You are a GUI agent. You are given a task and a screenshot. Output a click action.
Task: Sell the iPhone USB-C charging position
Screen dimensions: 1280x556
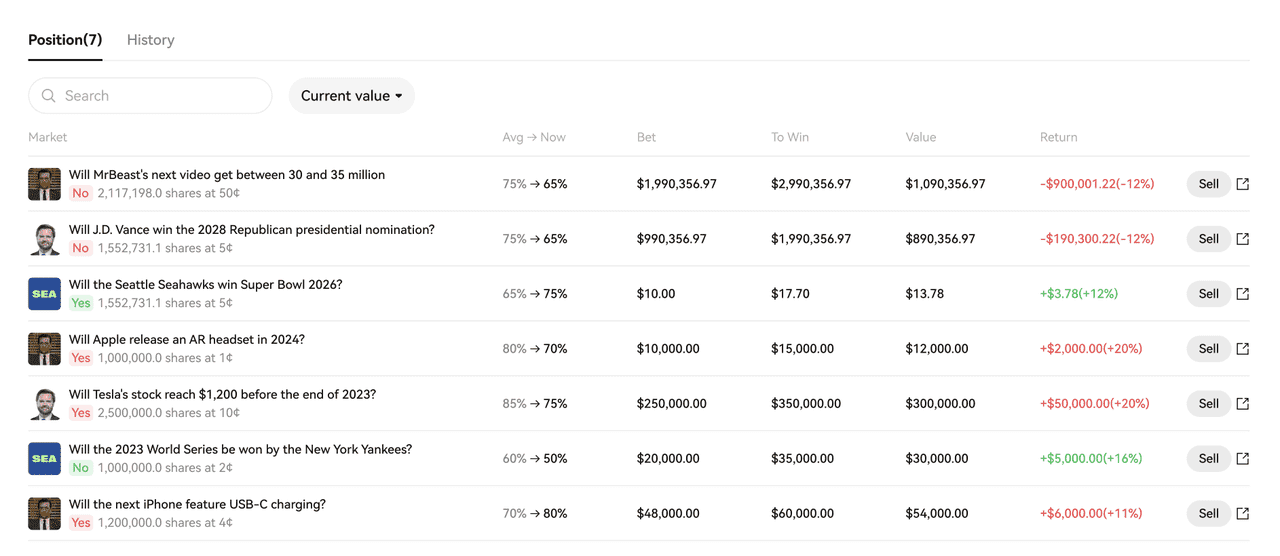click(x=1208, y=514)
